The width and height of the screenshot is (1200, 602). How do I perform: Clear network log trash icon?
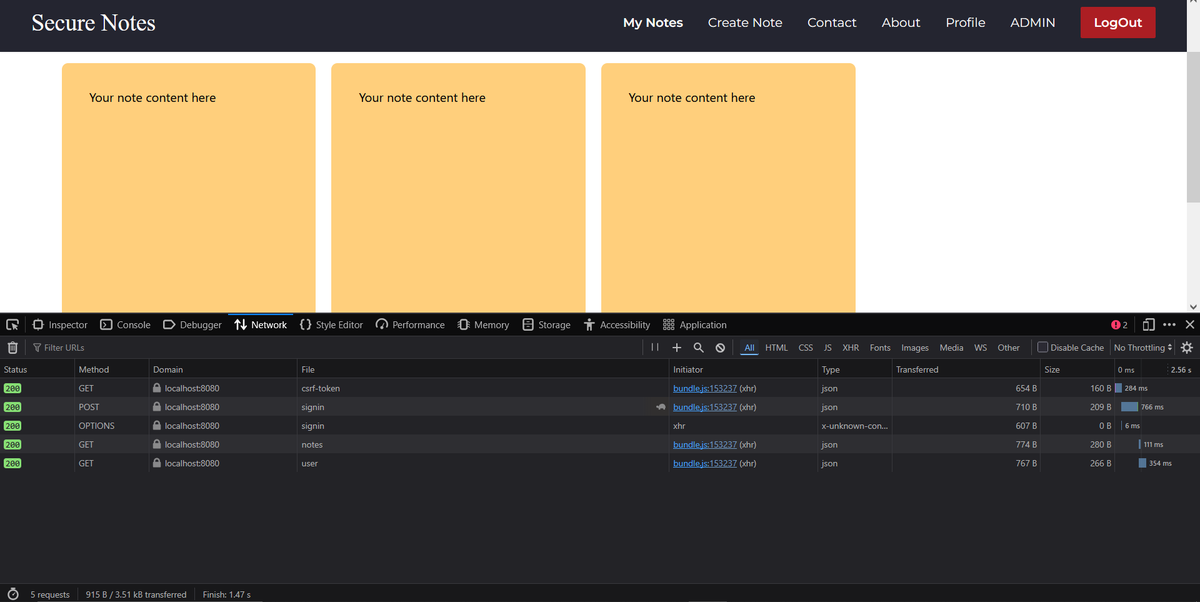(12, 348)
